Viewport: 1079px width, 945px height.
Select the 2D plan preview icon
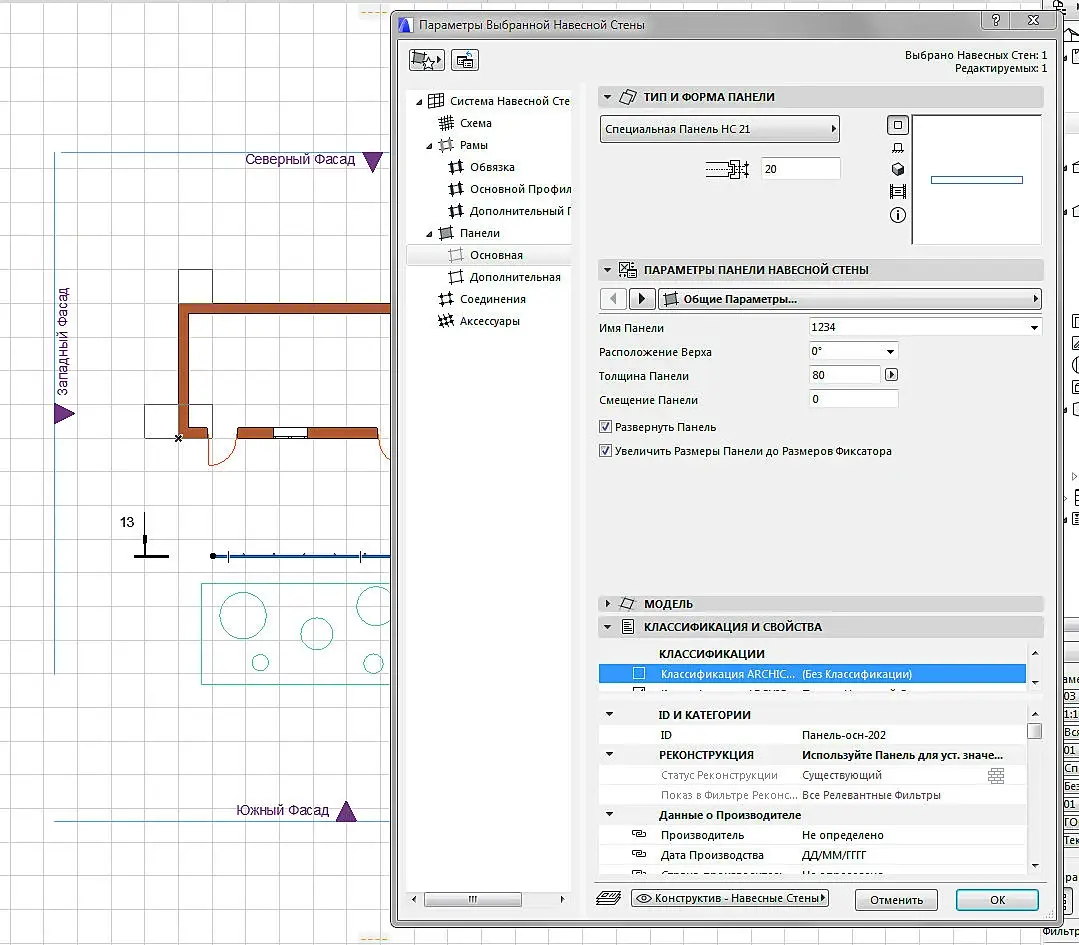pyautogui.click(x=897, y=126)
